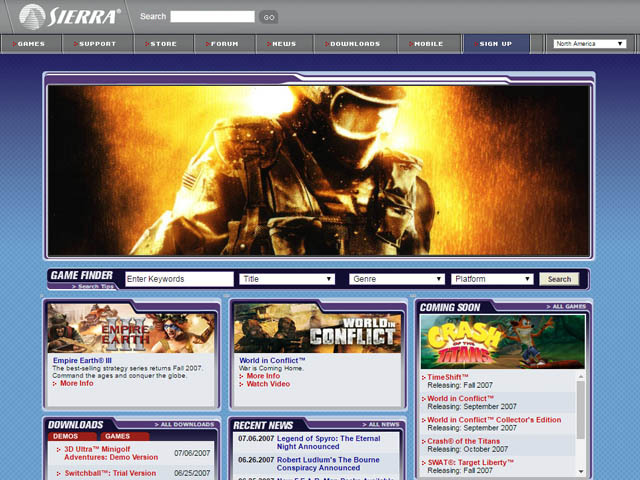Screen dimensions: 640x480
Task: Click the Sign Up button
Action: [495, 44]
